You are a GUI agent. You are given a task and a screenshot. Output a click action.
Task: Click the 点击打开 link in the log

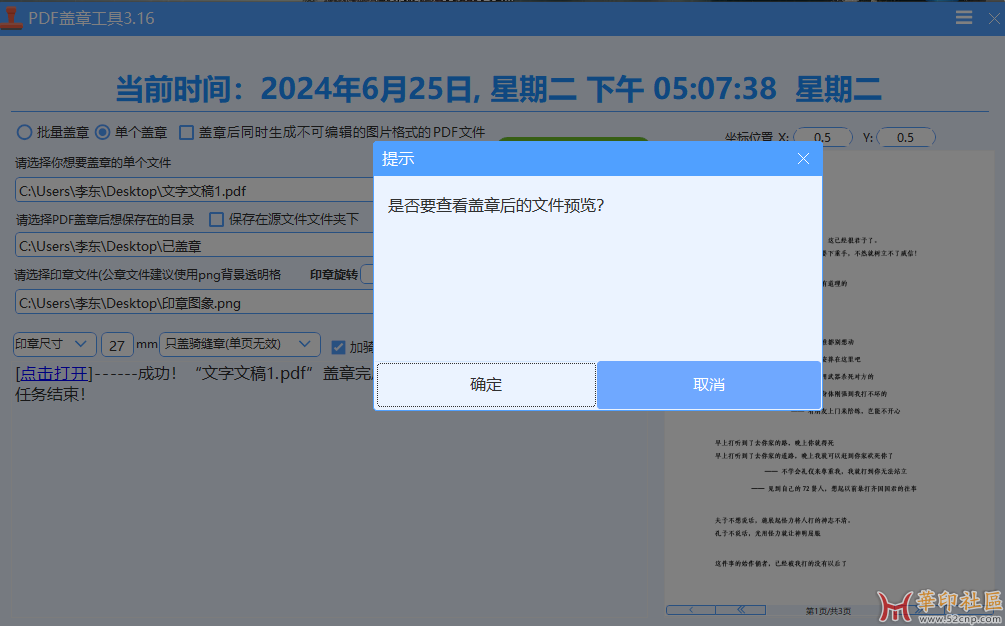[54, 373]
